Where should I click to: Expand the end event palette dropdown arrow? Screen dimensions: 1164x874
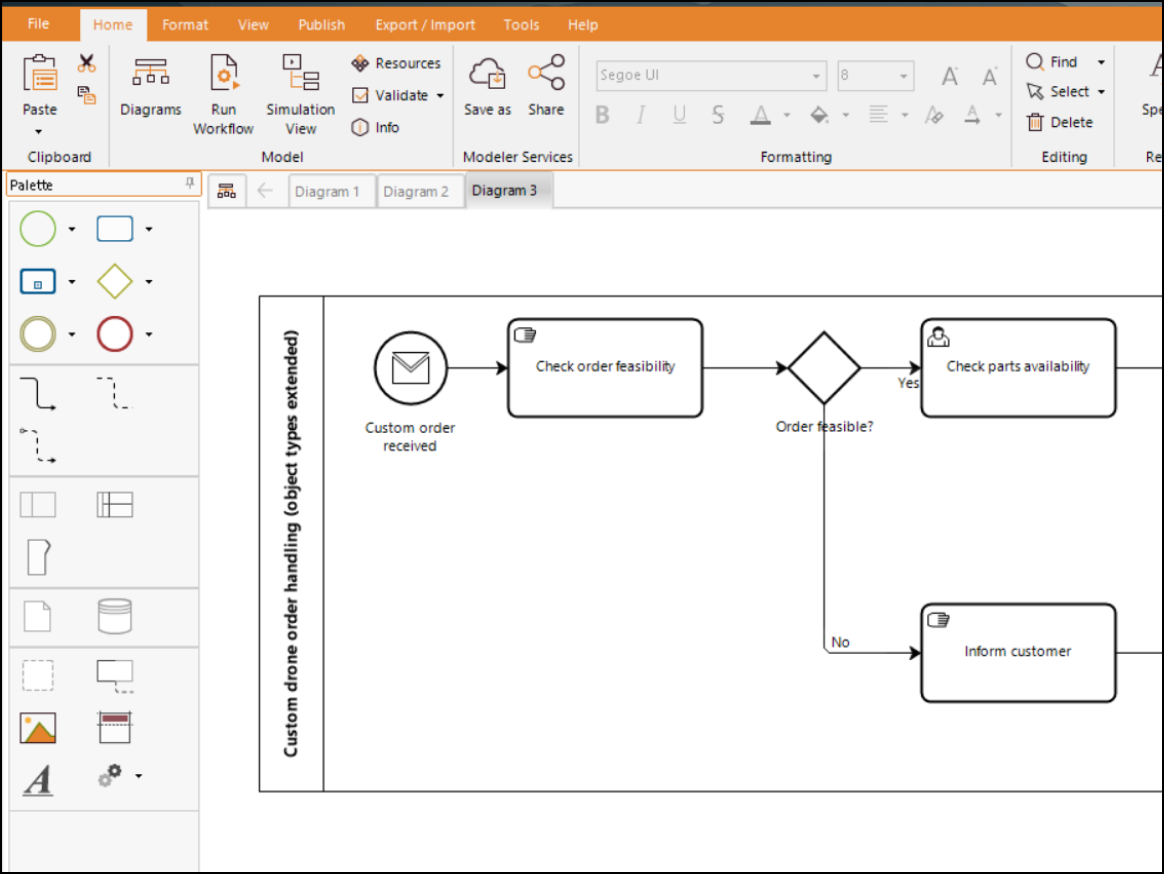click(x=148, y=335)
